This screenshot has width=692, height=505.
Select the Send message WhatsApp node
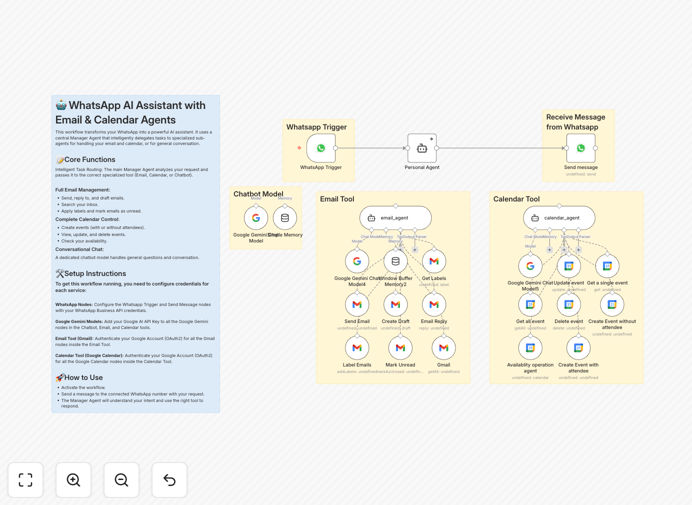[581, 148]
